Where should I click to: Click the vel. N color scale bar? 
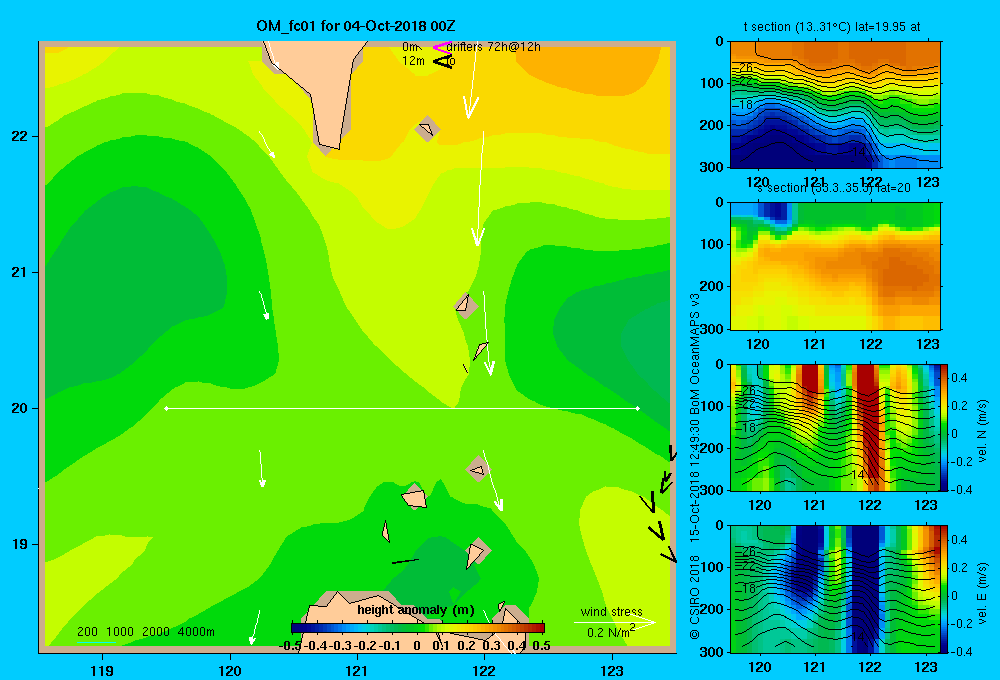(944, 427)
